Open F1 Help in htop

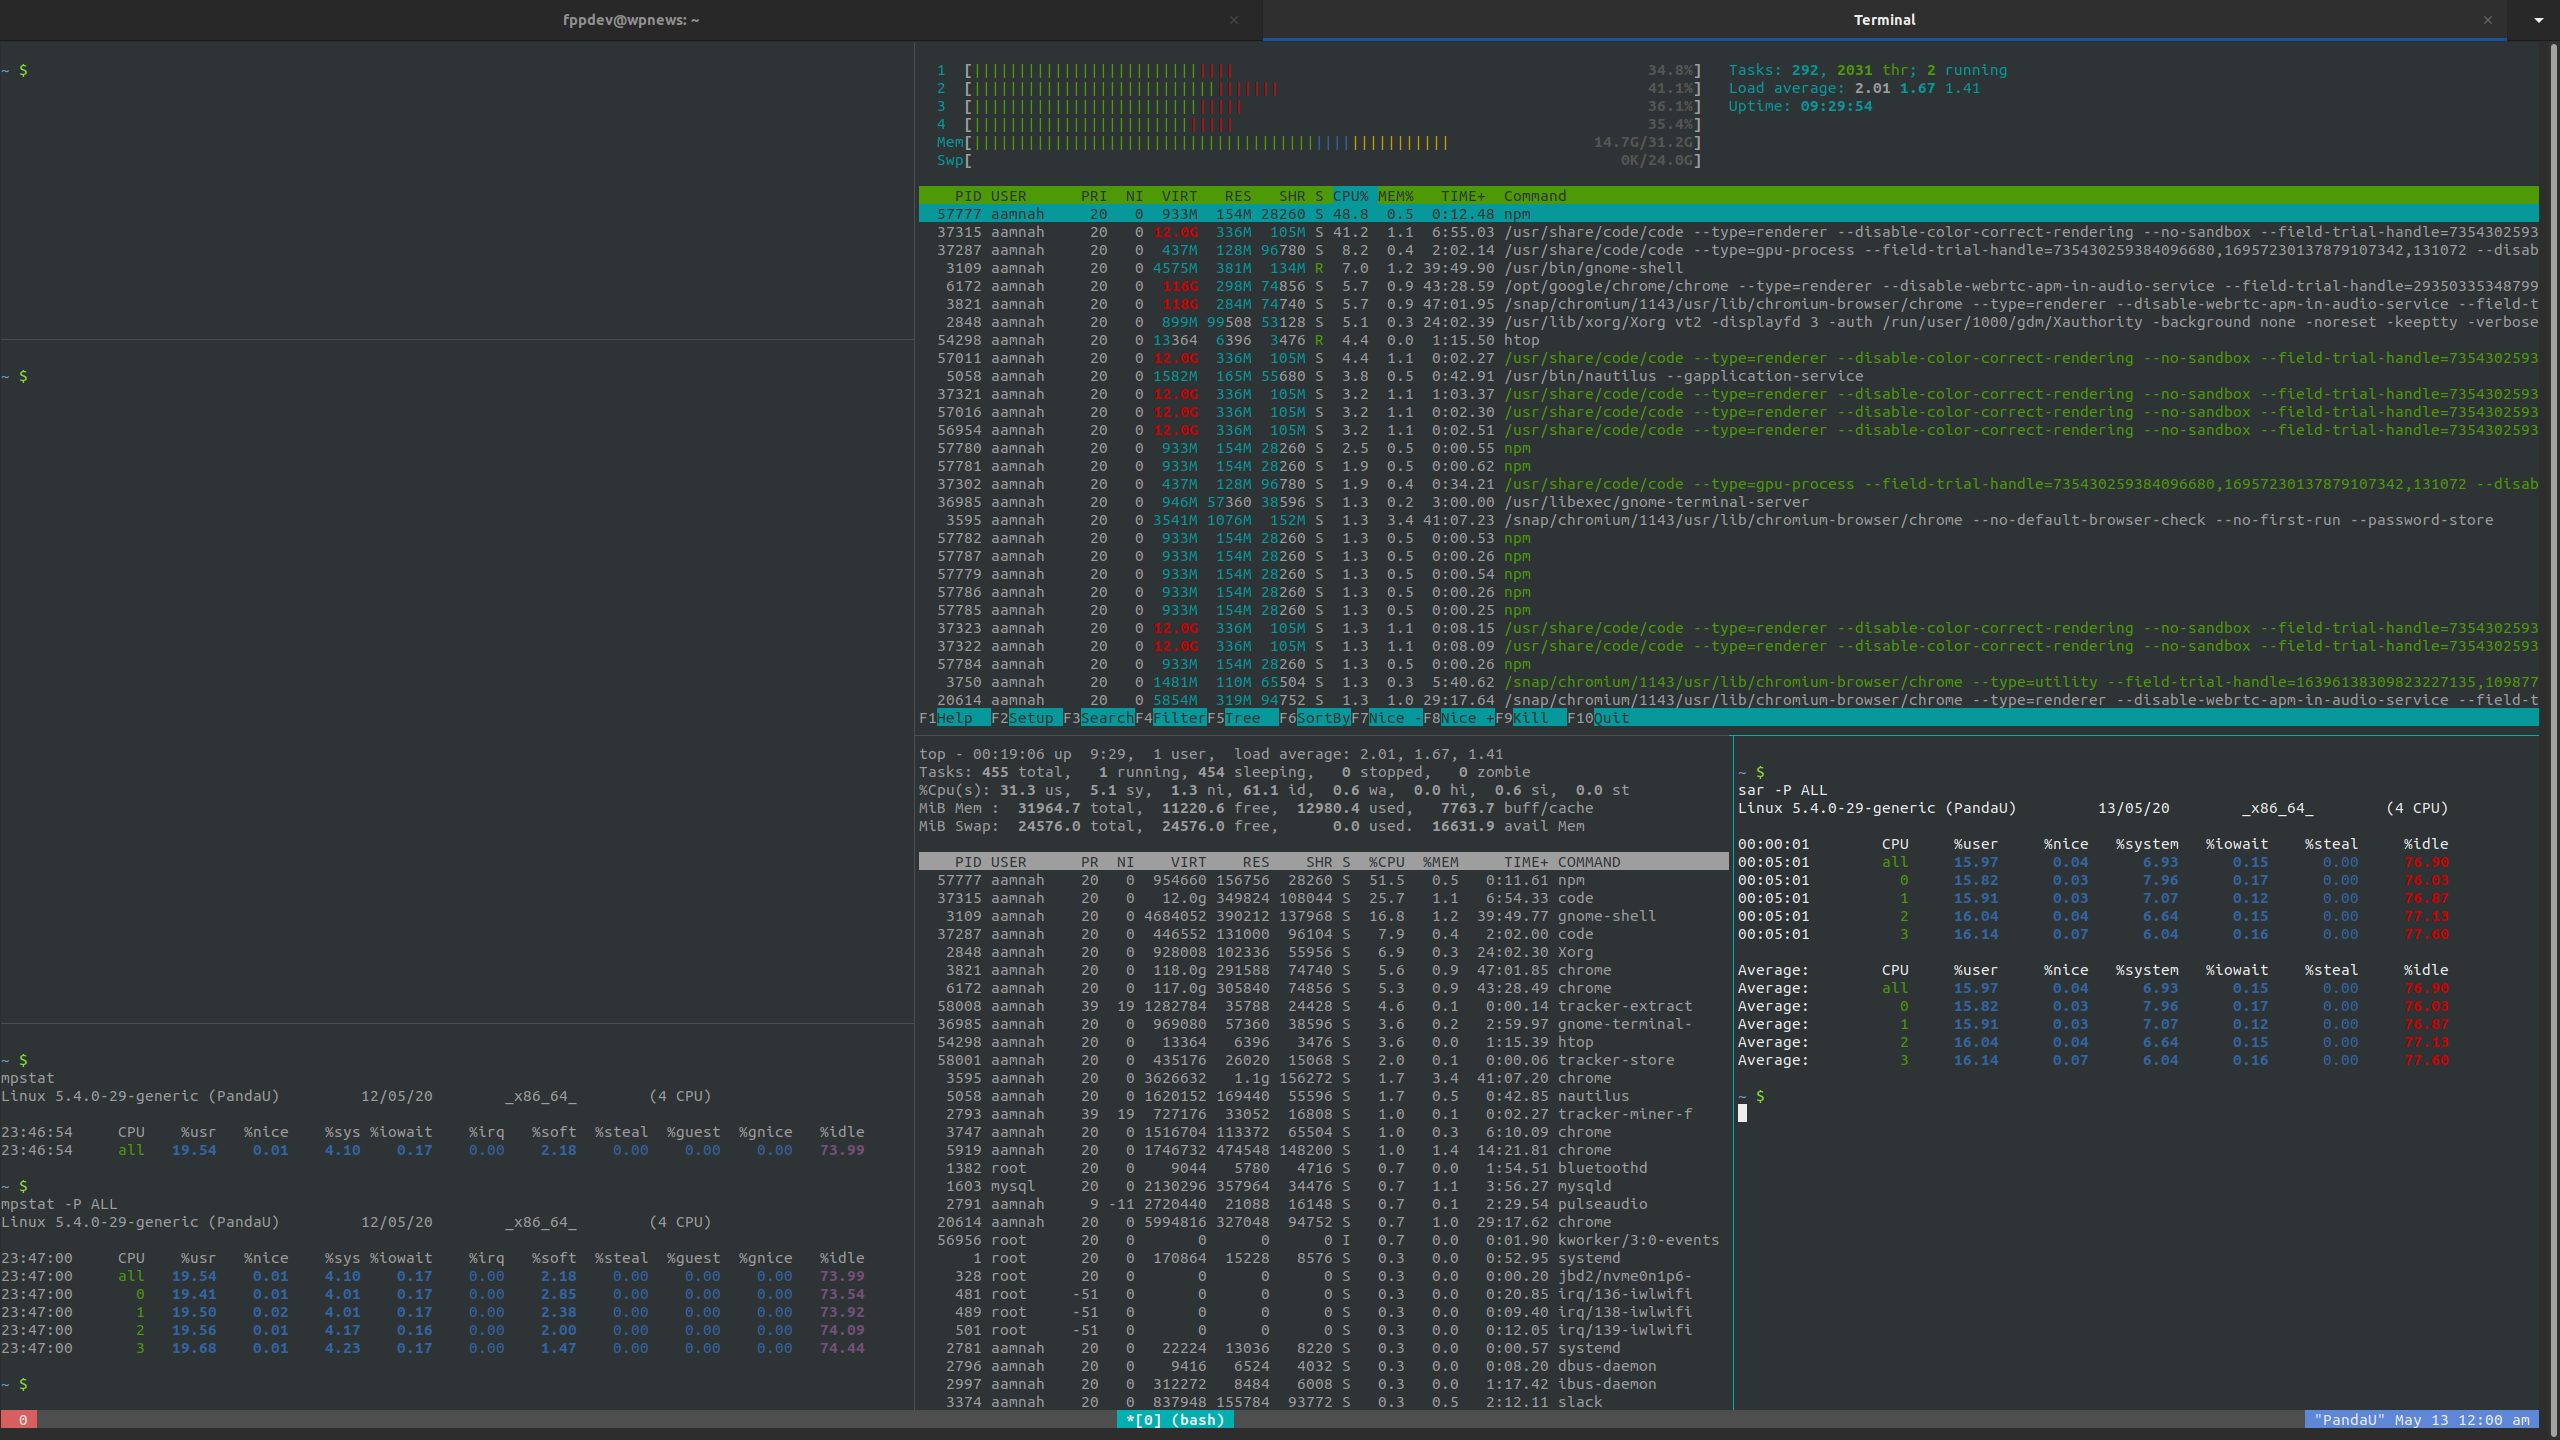(955, 717)
